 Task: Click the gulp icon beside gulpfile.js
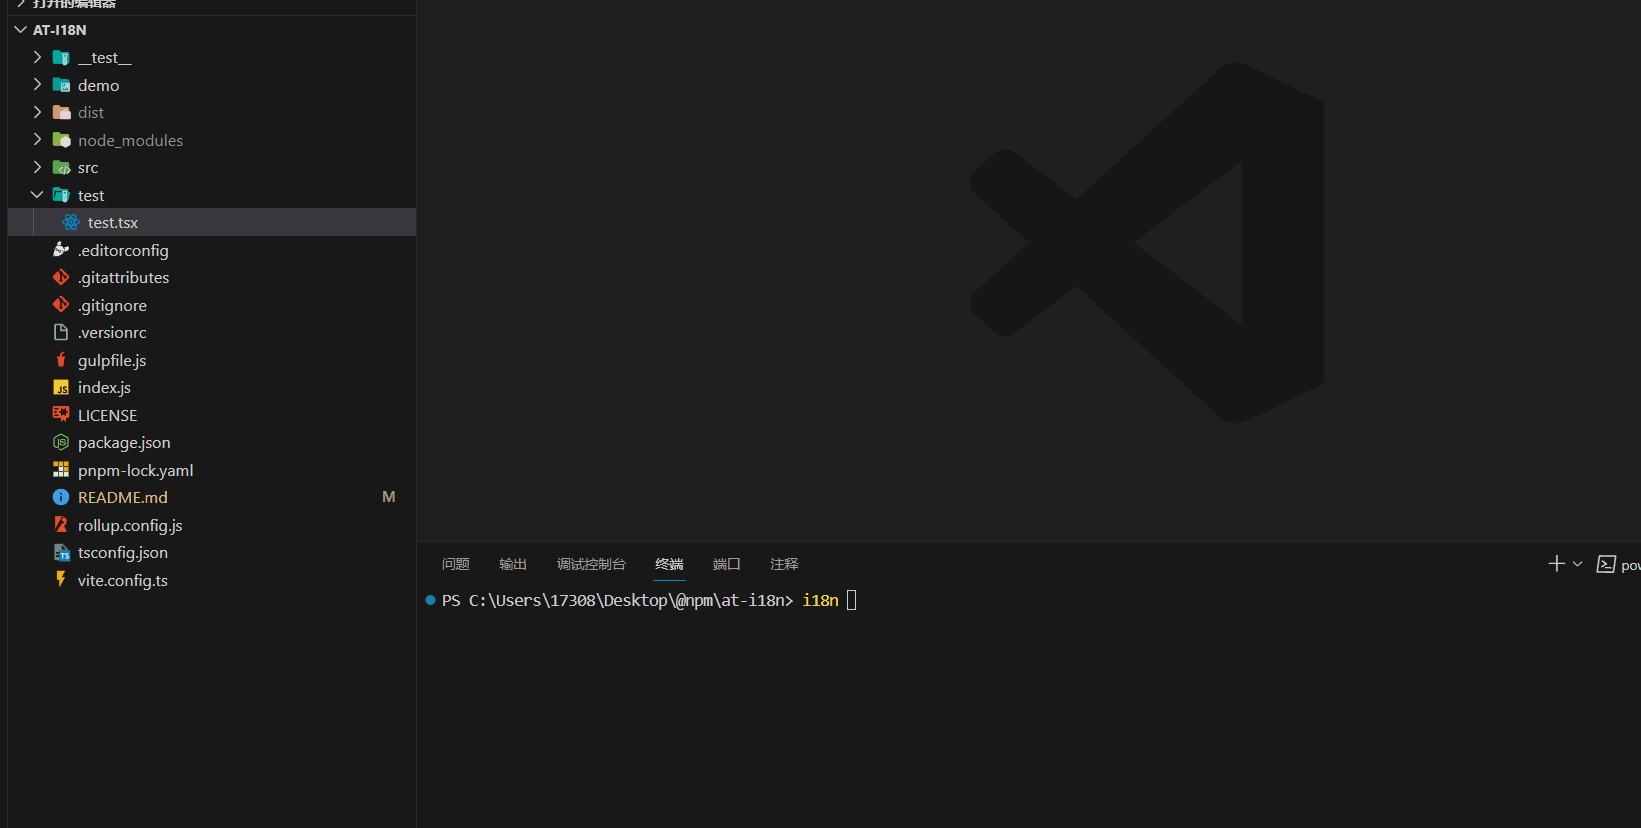(x=61, y=360)
